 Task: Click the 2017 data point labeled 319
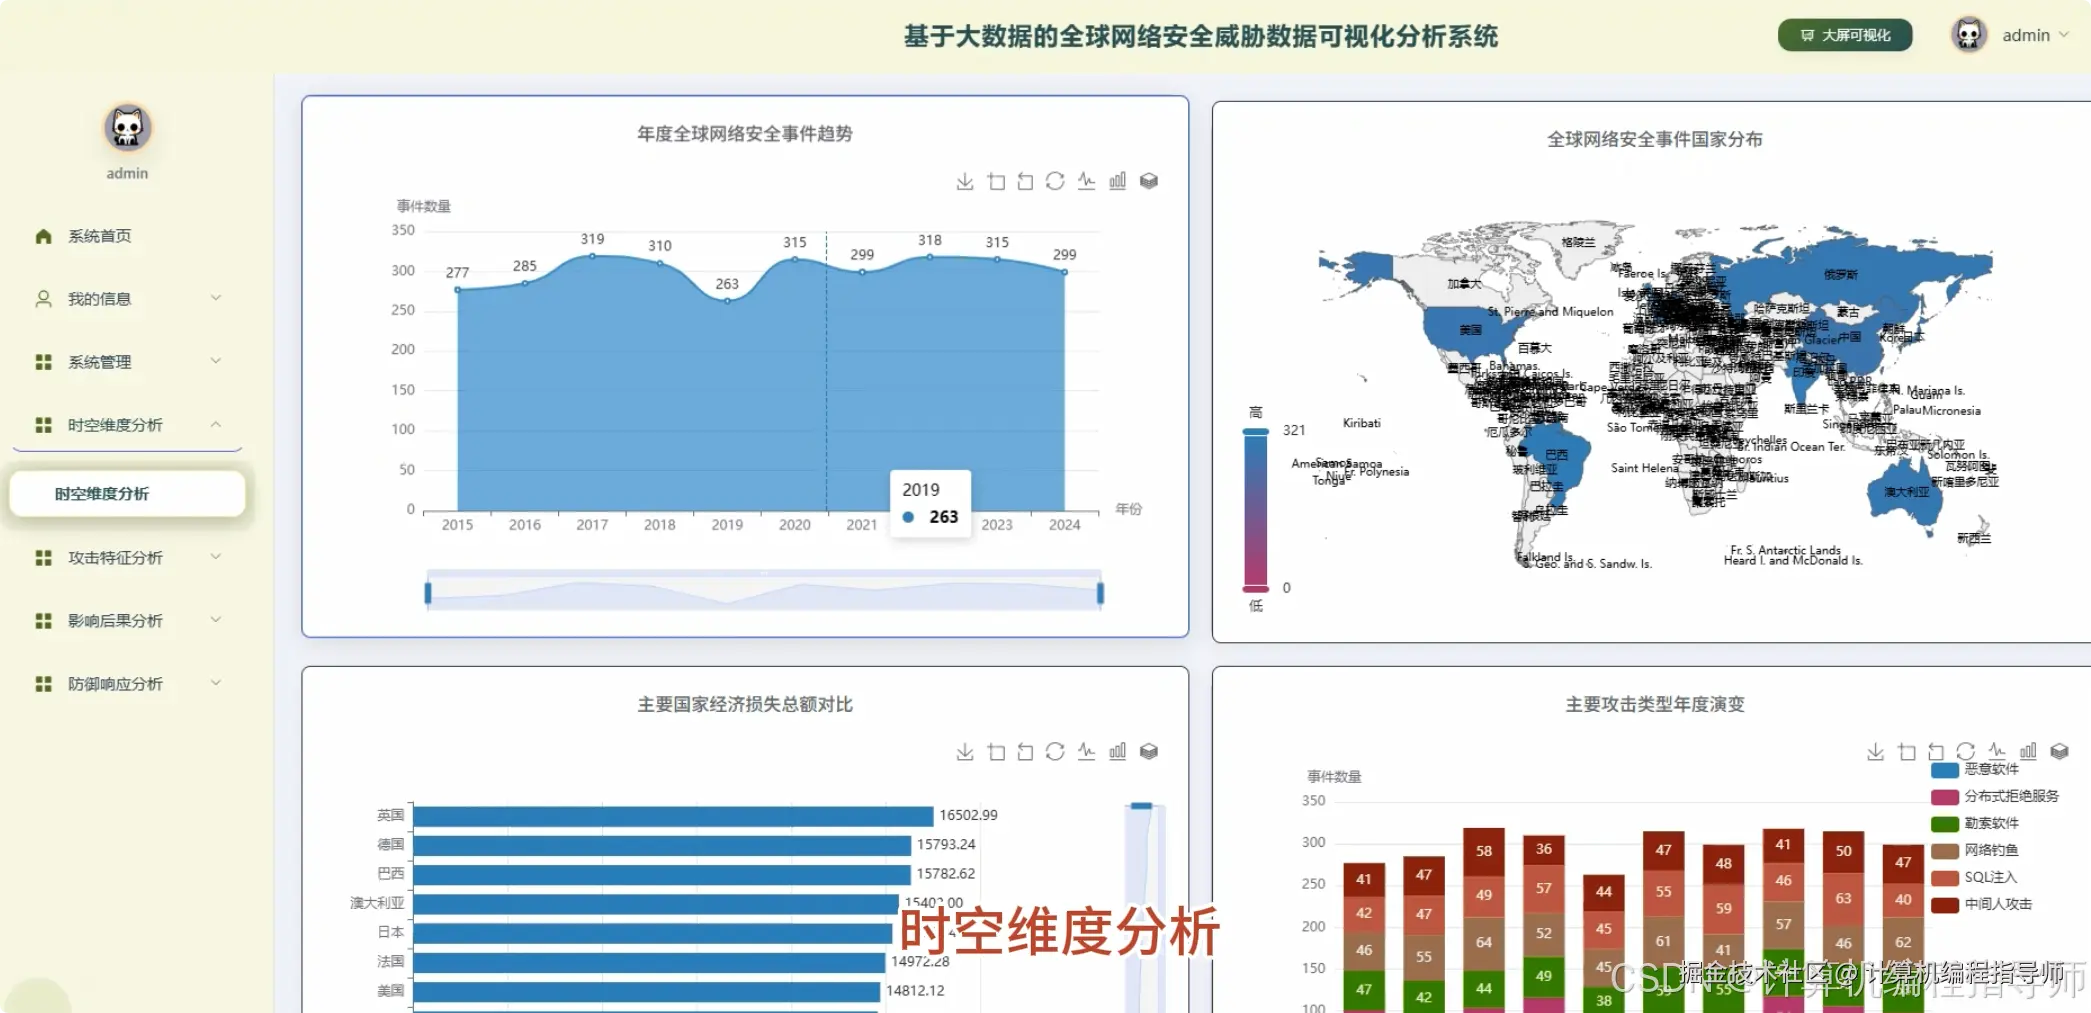(592, 256)
